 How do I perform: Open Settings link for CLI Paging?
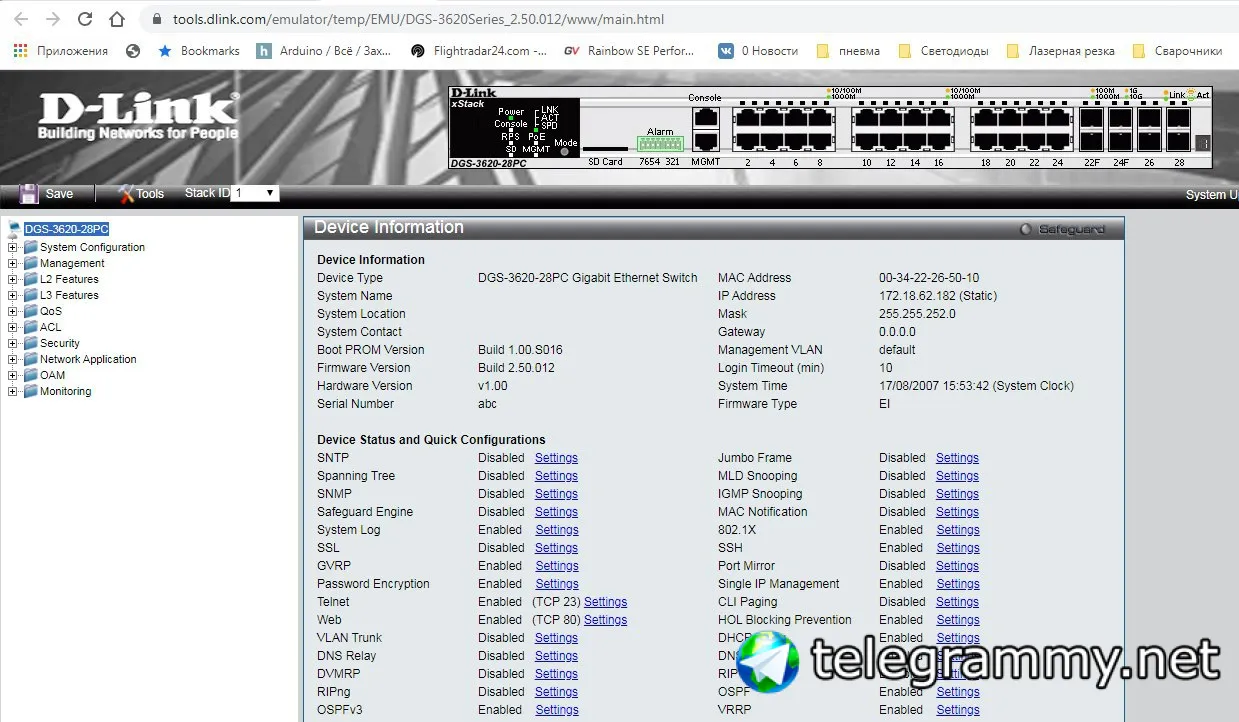tap(957, 602)
